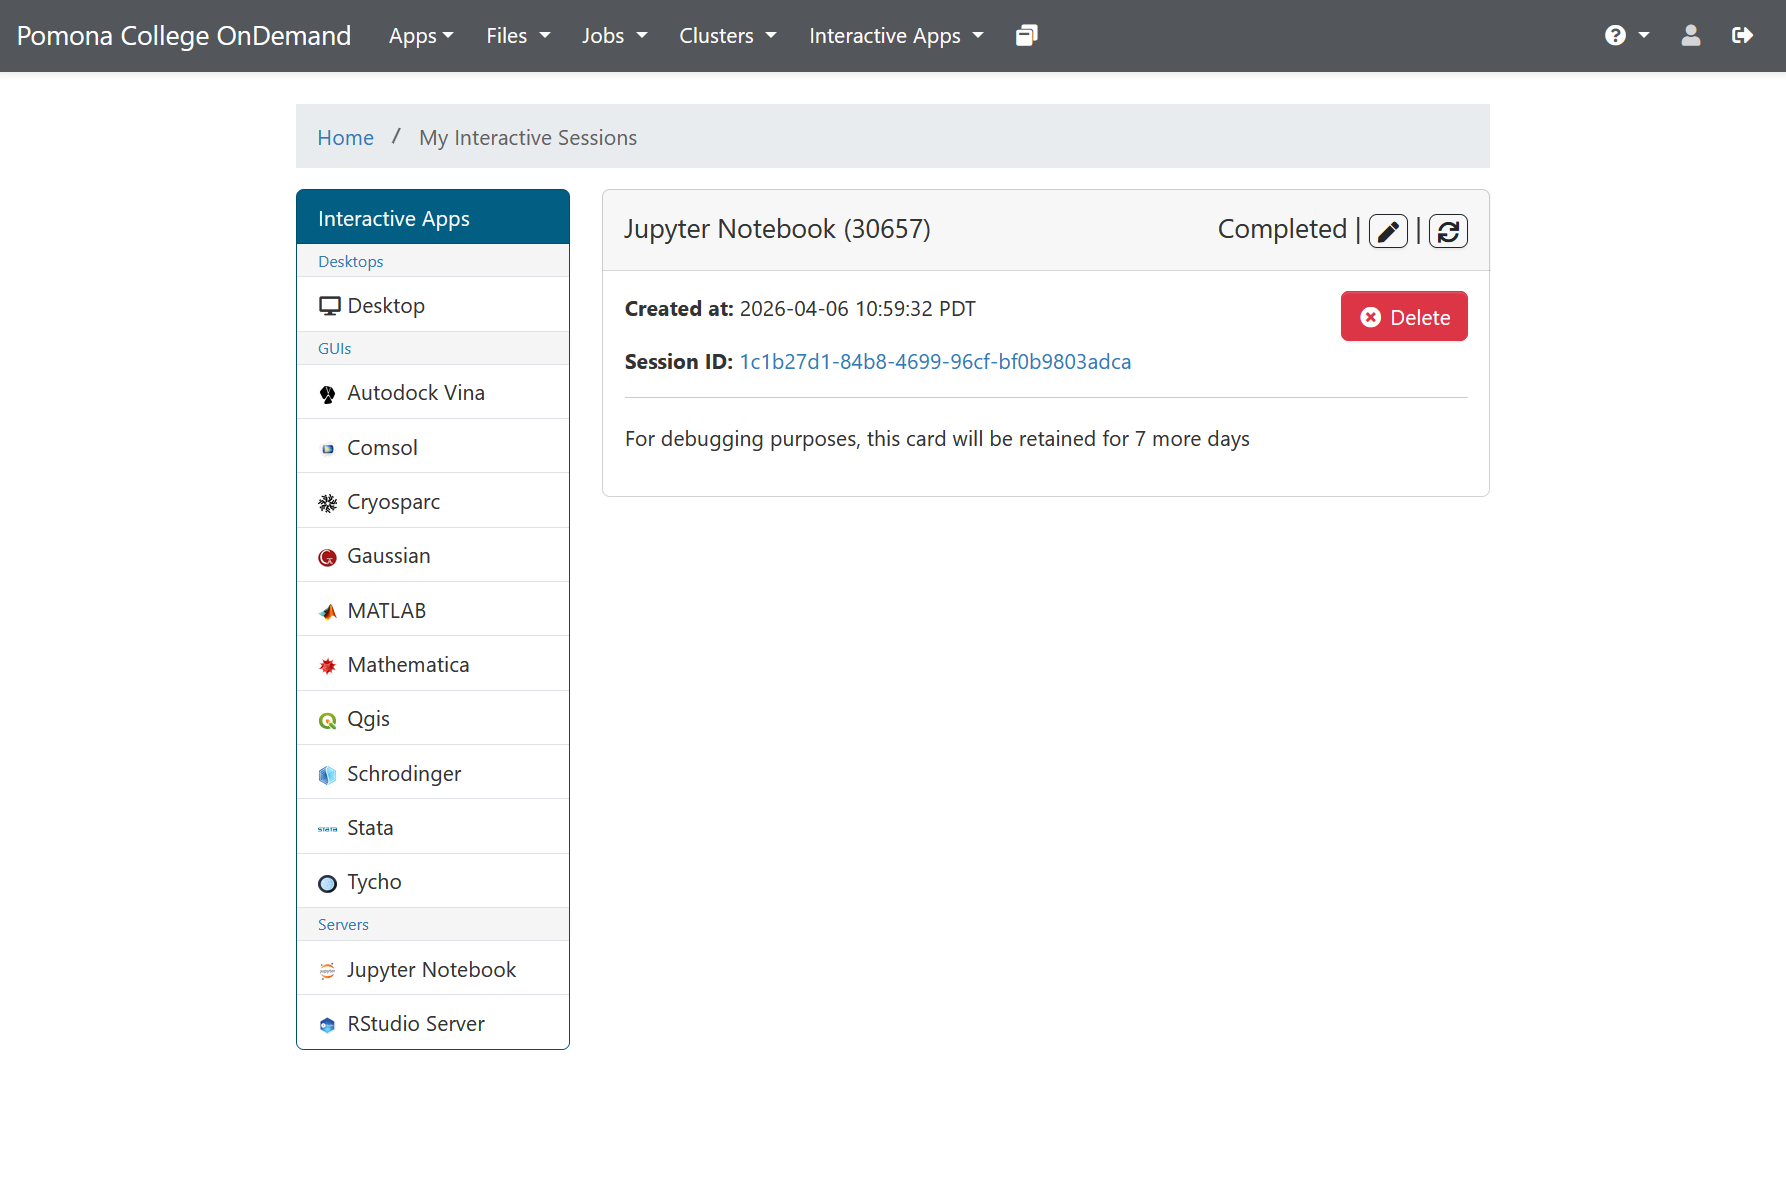The image size is (1786, 1177).
Task: Click the Mathematica red star icon
Action: [327, 666]
